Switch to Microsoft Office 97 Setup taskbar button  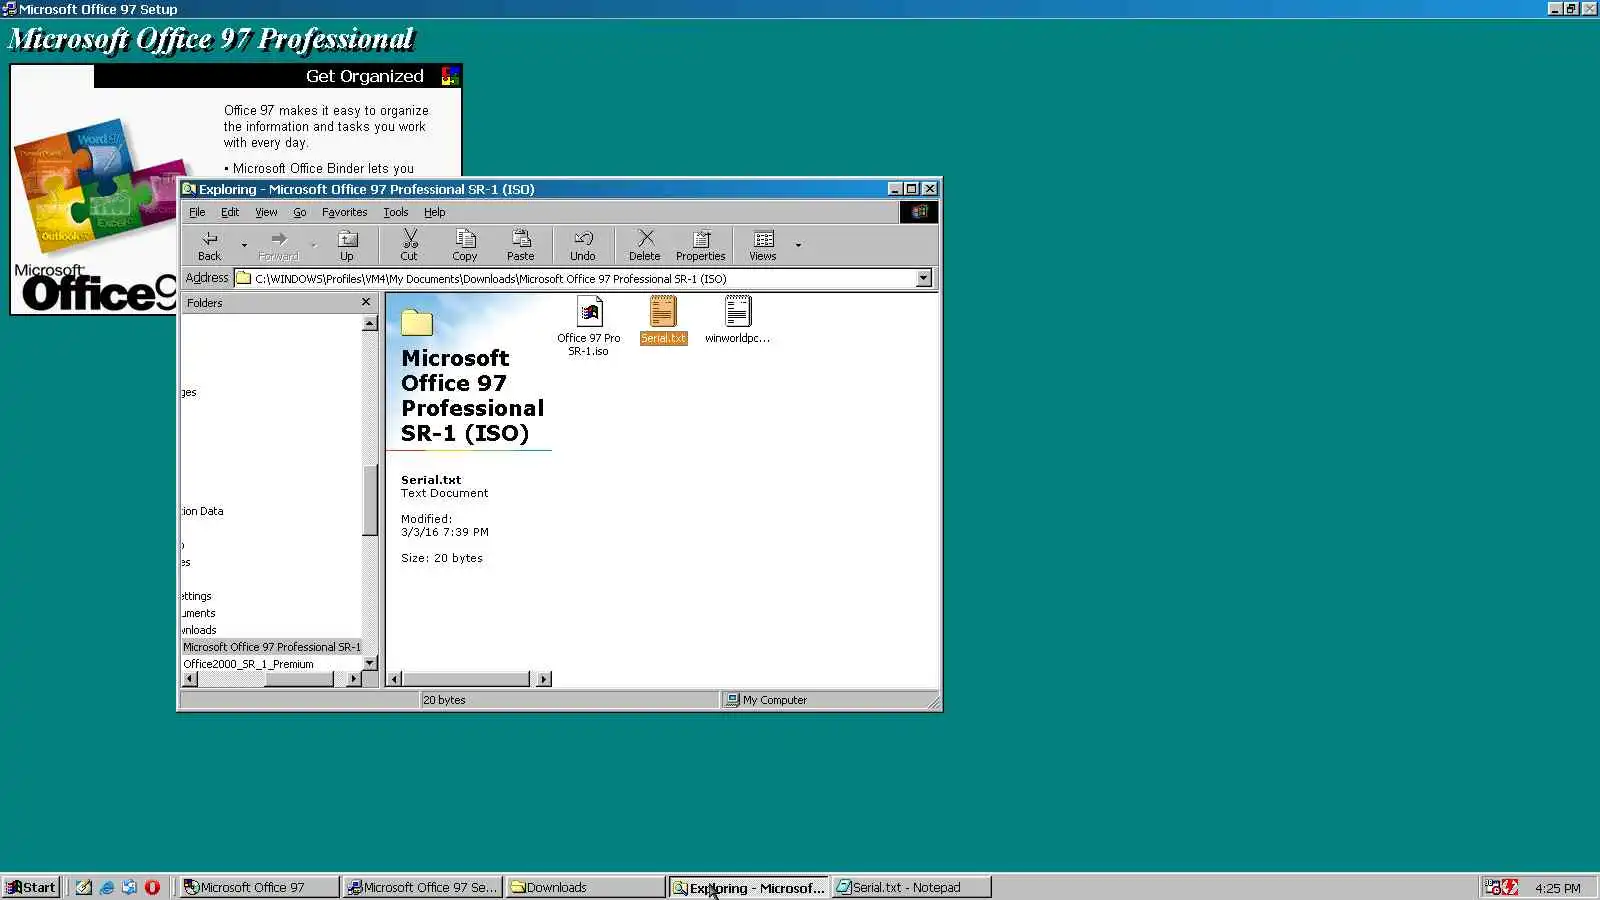[x=422, y=887]
